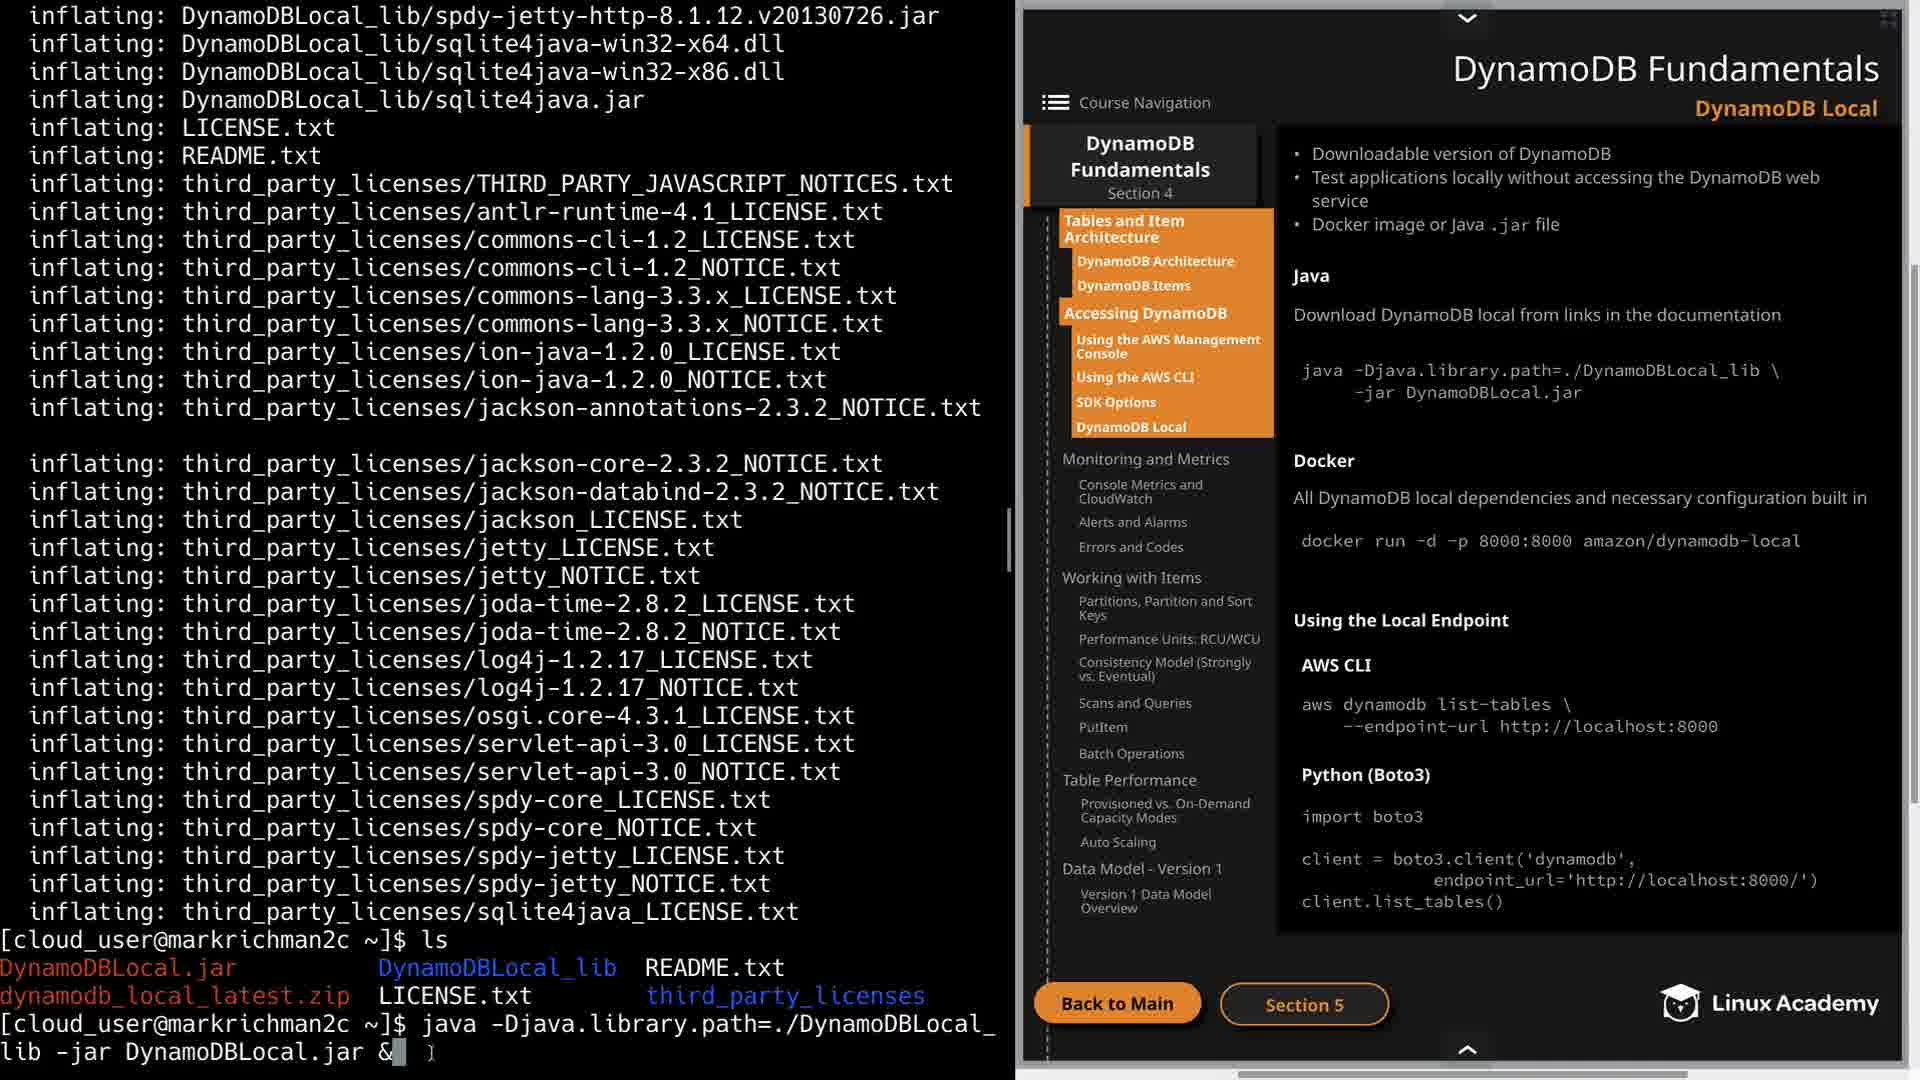Open the SDK Options lesson

point(1116,402)
